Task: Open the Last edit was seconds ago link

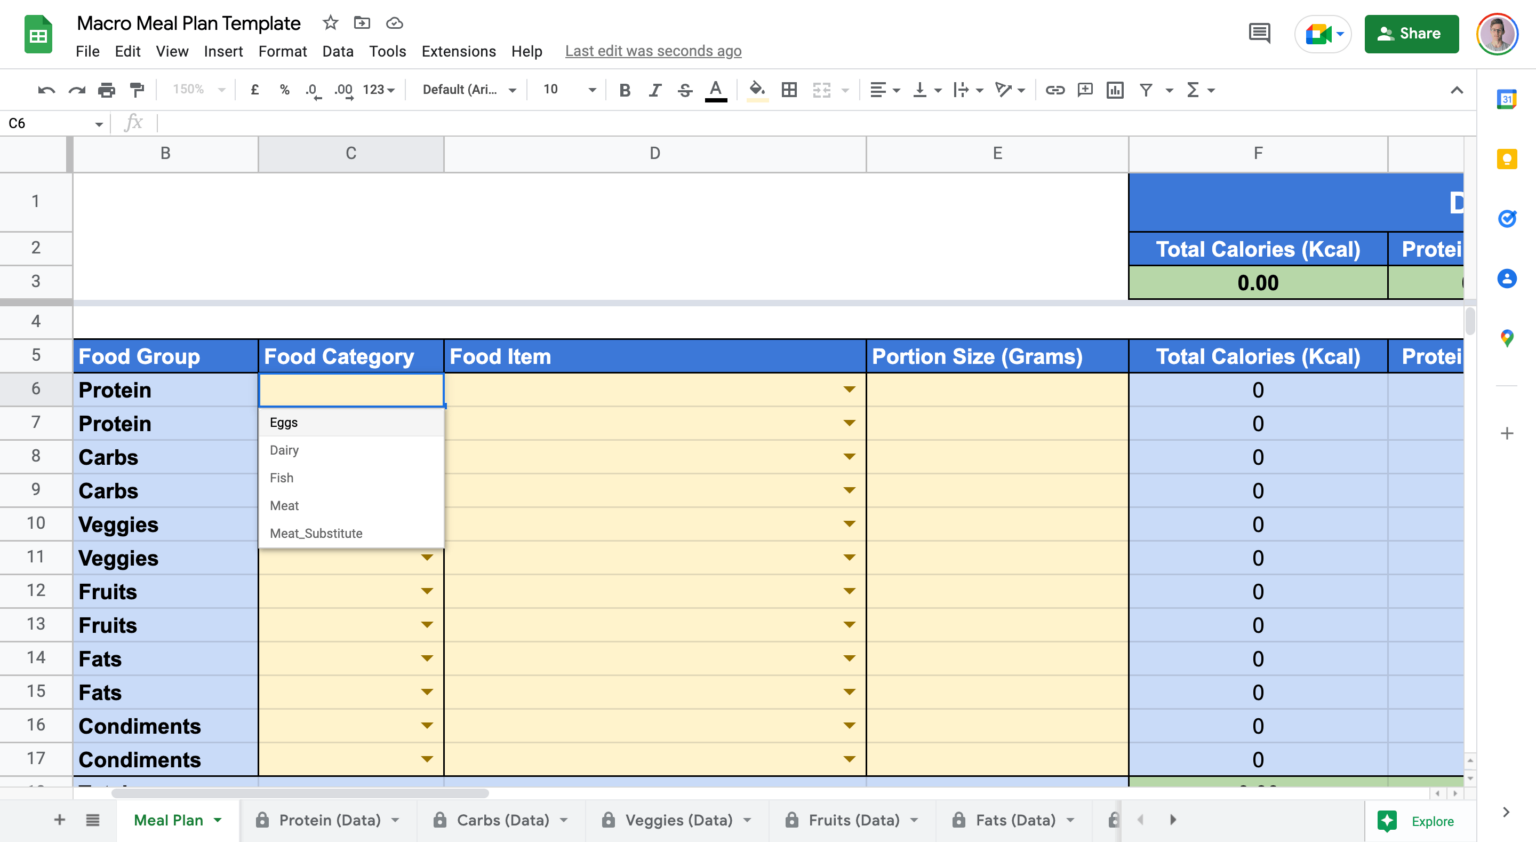Action: (x=653, y=50)
